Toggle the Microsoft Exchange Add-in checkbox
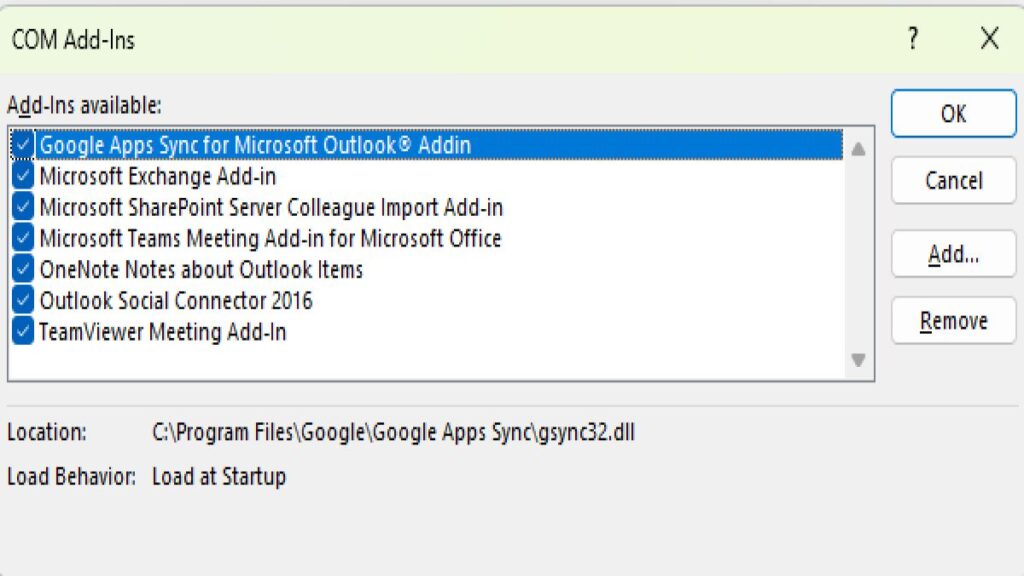The width and height of the screenshot is (1024, 576). point(24,177)
